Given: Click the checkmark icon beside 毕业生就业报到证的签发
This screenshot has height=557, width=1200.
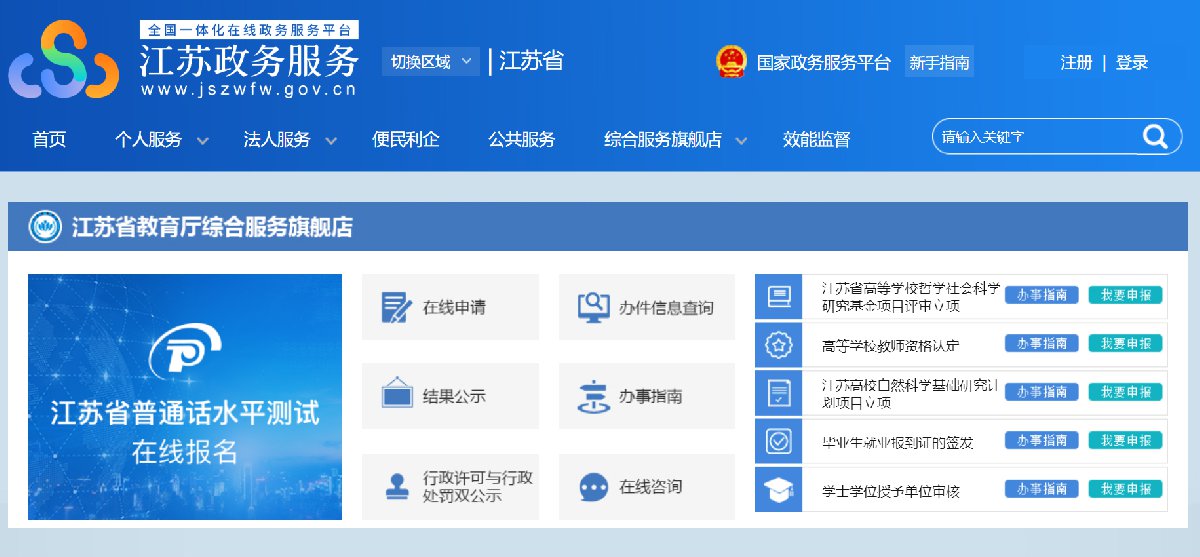Looking at the screenshot, I should (778, 441).
